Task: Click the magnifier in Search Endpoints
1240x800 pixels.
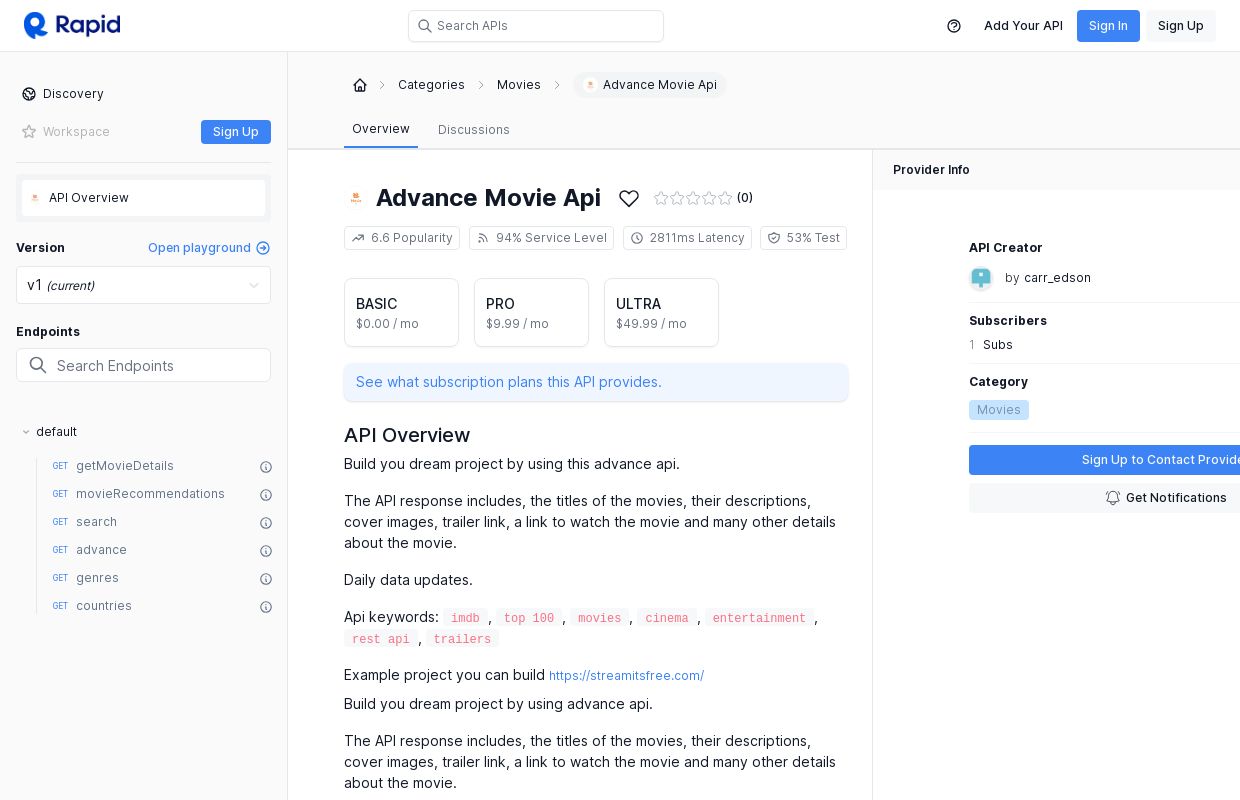Action: coord(38,365)
